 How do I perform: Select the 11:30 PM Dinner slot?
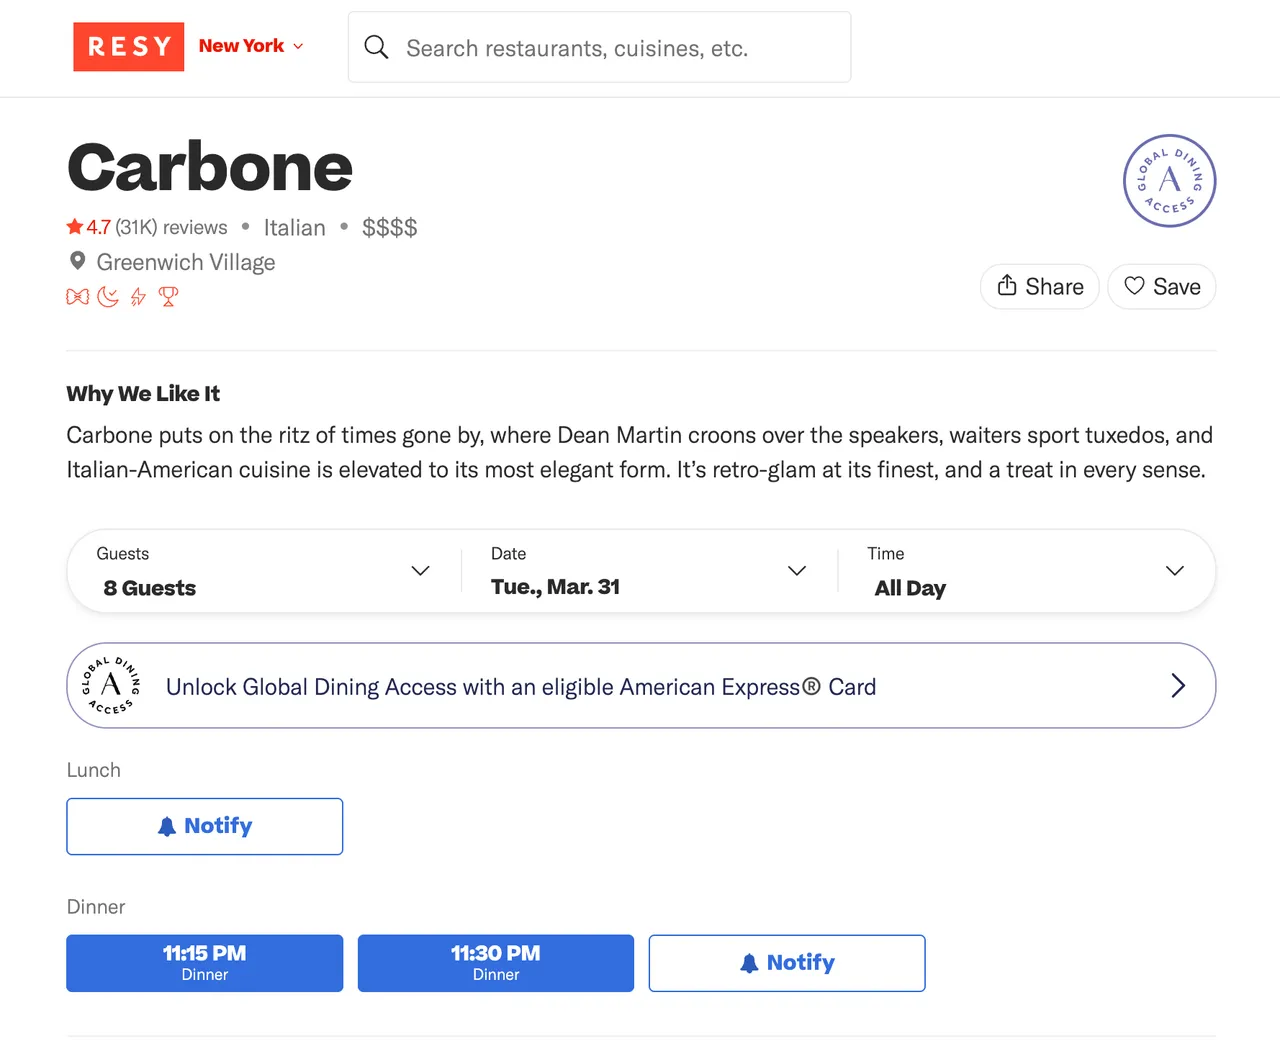coord(495,963)
